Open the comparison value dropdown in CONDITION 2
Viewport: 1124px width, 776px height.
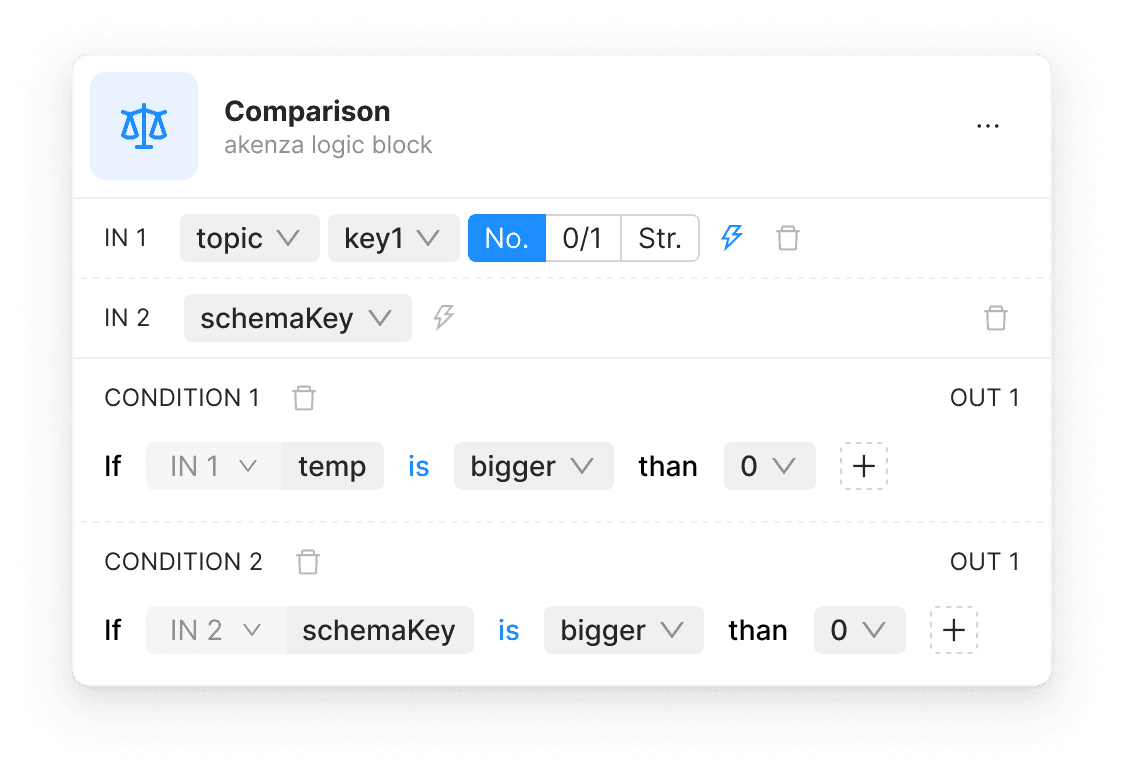tap(859, 630)
